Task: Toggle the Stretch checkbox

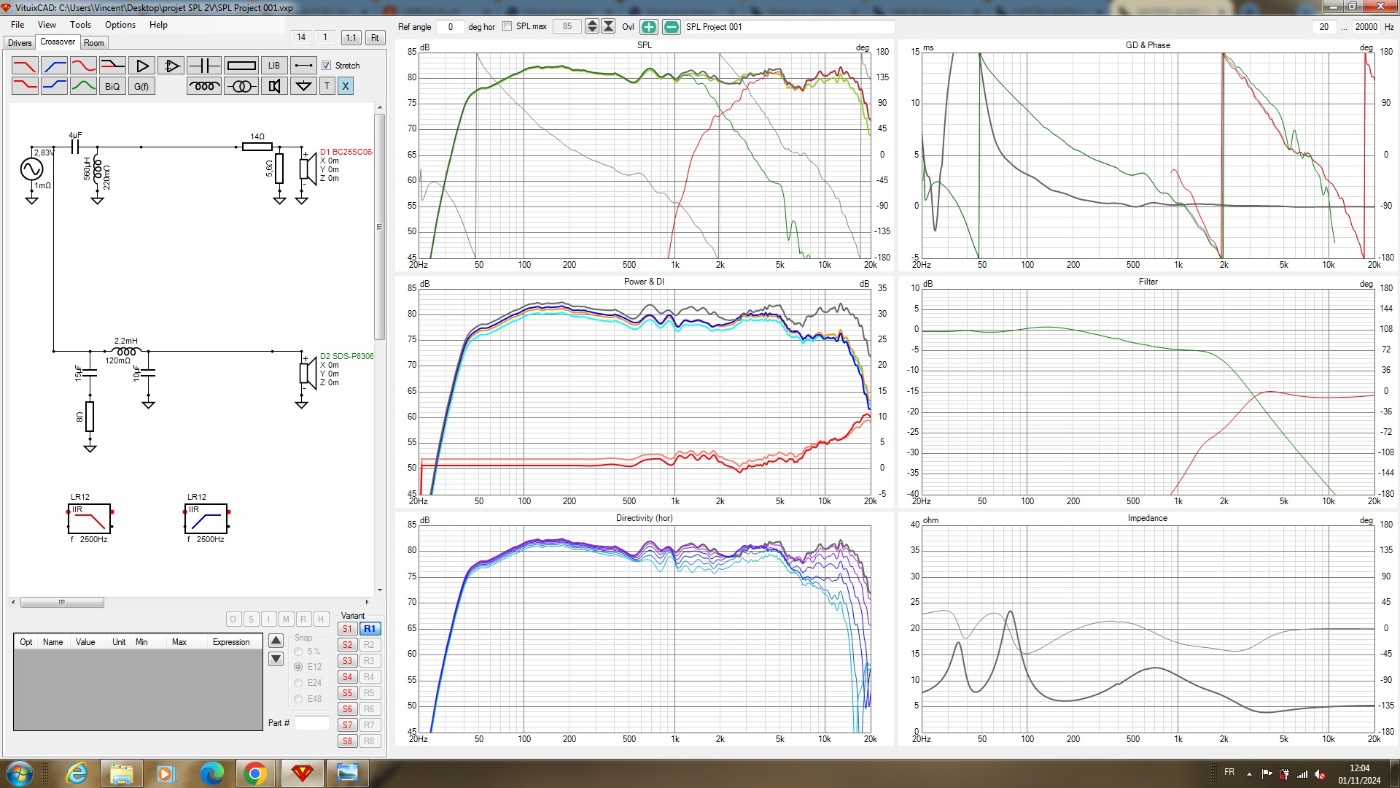Action: pos(326,66)
